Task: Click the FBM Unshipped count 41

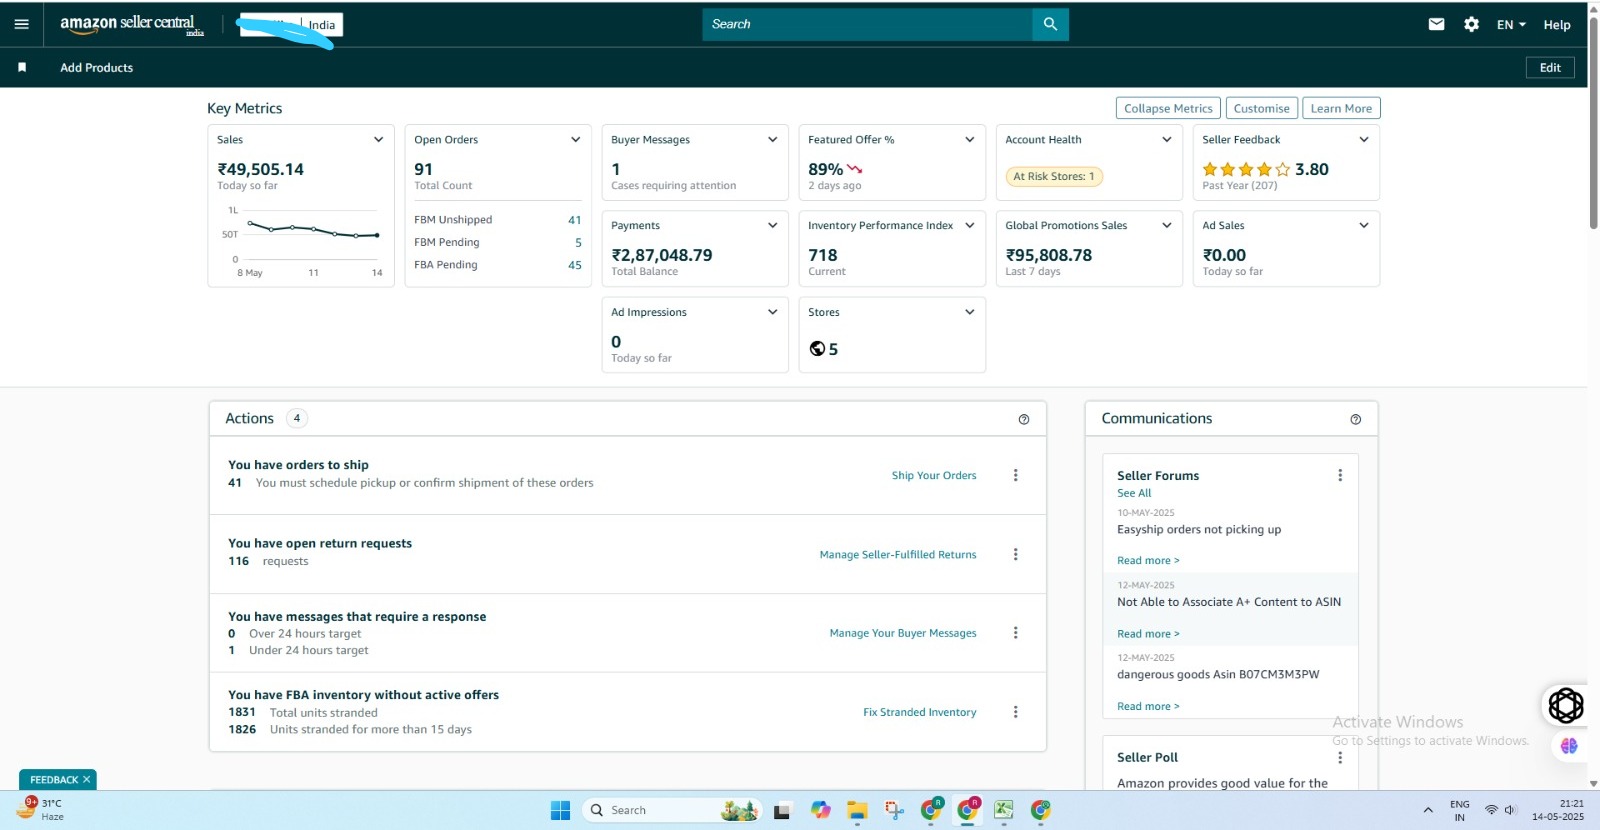Action: pos(574,220)
